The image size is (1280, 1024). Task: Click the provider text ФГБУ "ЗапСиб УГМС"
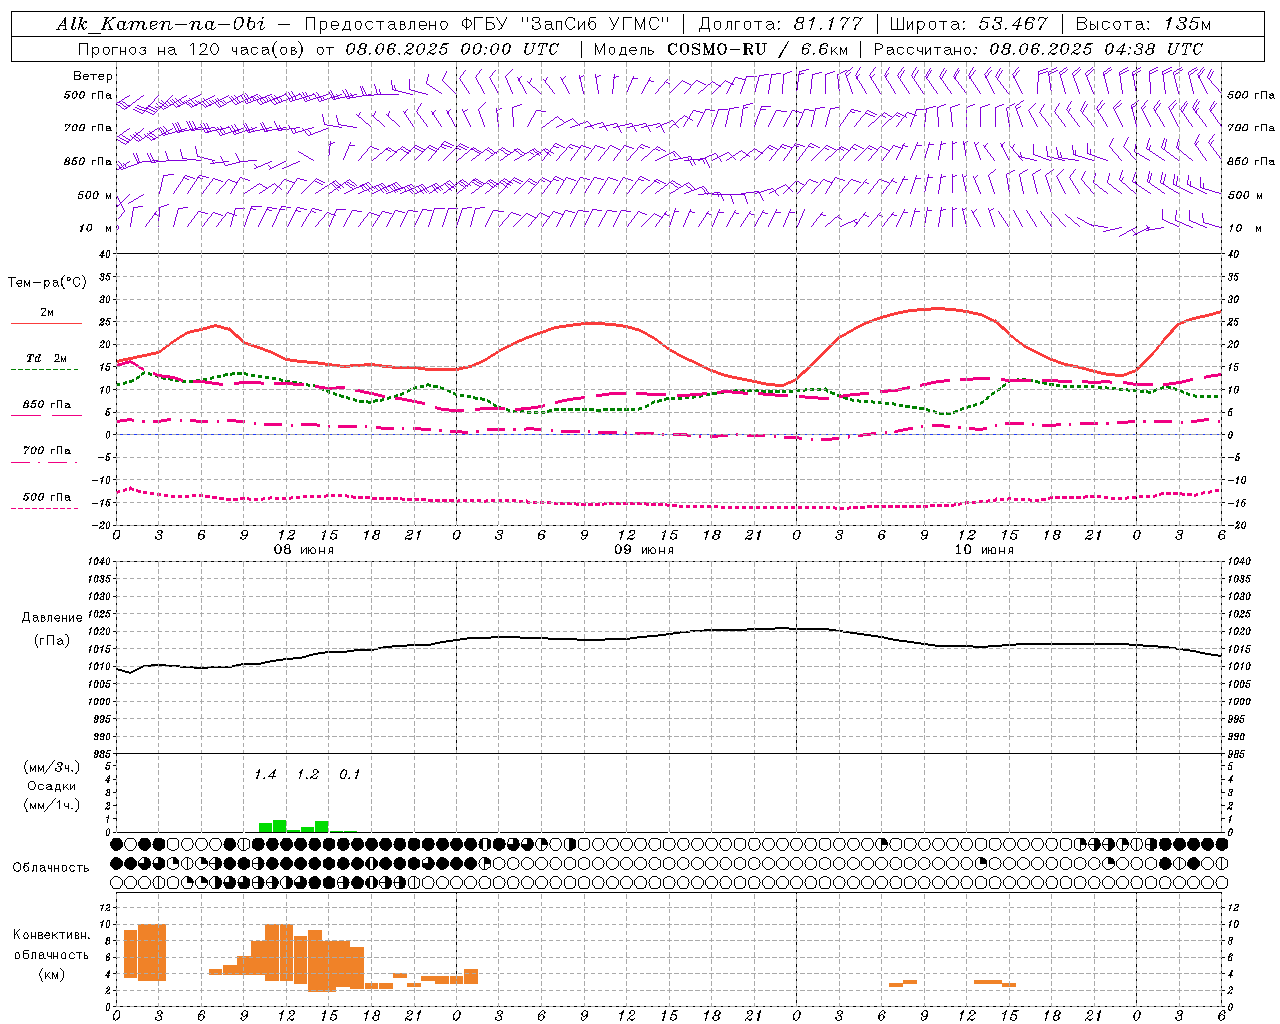tap(565, 24)
